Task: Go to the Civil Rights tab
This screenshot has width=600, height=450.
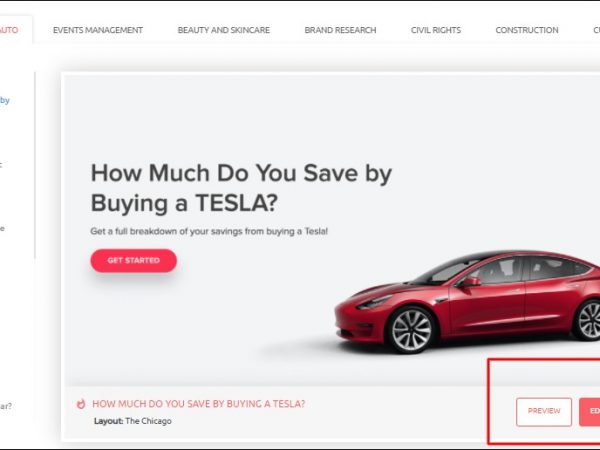Action: [x=436, y=30]
